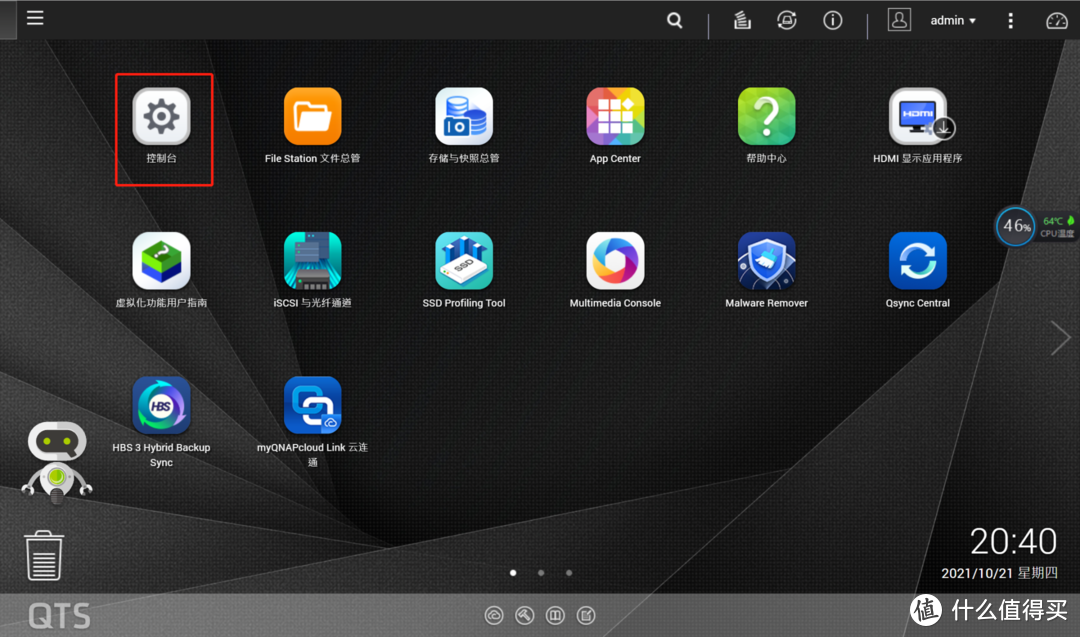Viewport: 1080px width, 637px height.
Task: Open Qsync Central
Action: point(918,261)
